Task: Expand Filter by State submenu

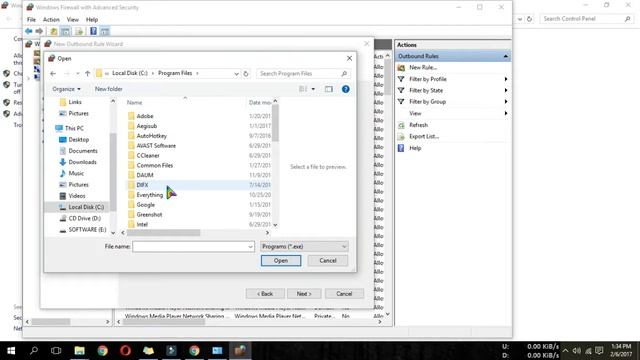Action: [506, 90]
